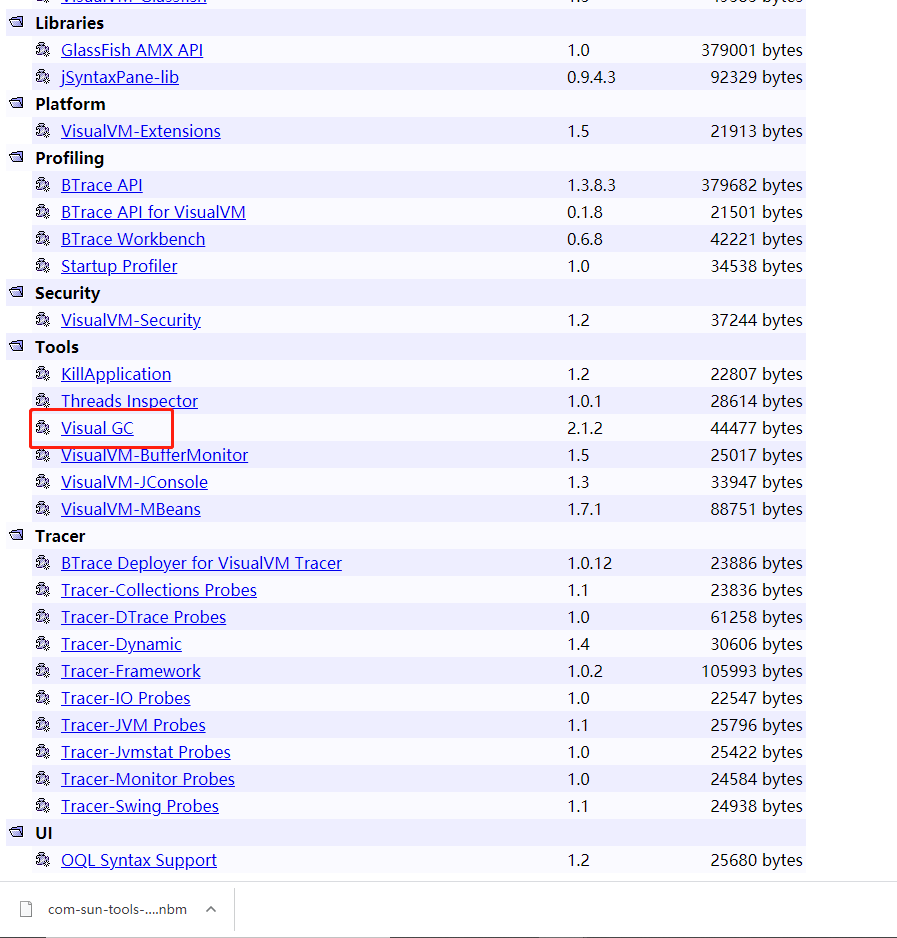
Task: Click the plugin icon beside Visual GC
Action: tap(42, 428)
